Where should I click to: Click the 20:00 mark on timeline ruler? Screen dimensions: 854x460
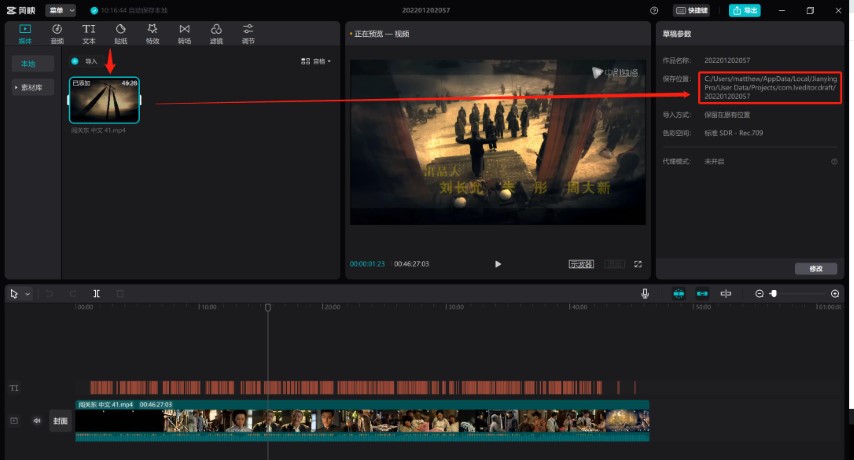[331, 308]
